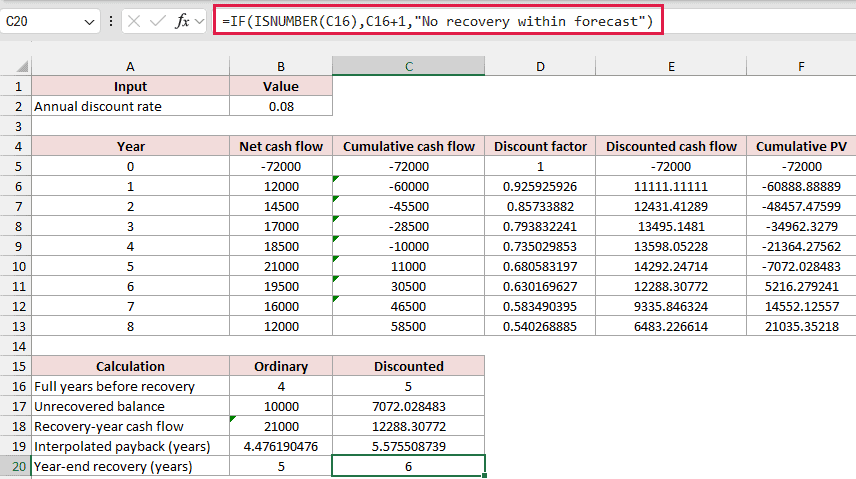The image size is (856, 479).
Task: Select row 20 header
Action: 16,466
